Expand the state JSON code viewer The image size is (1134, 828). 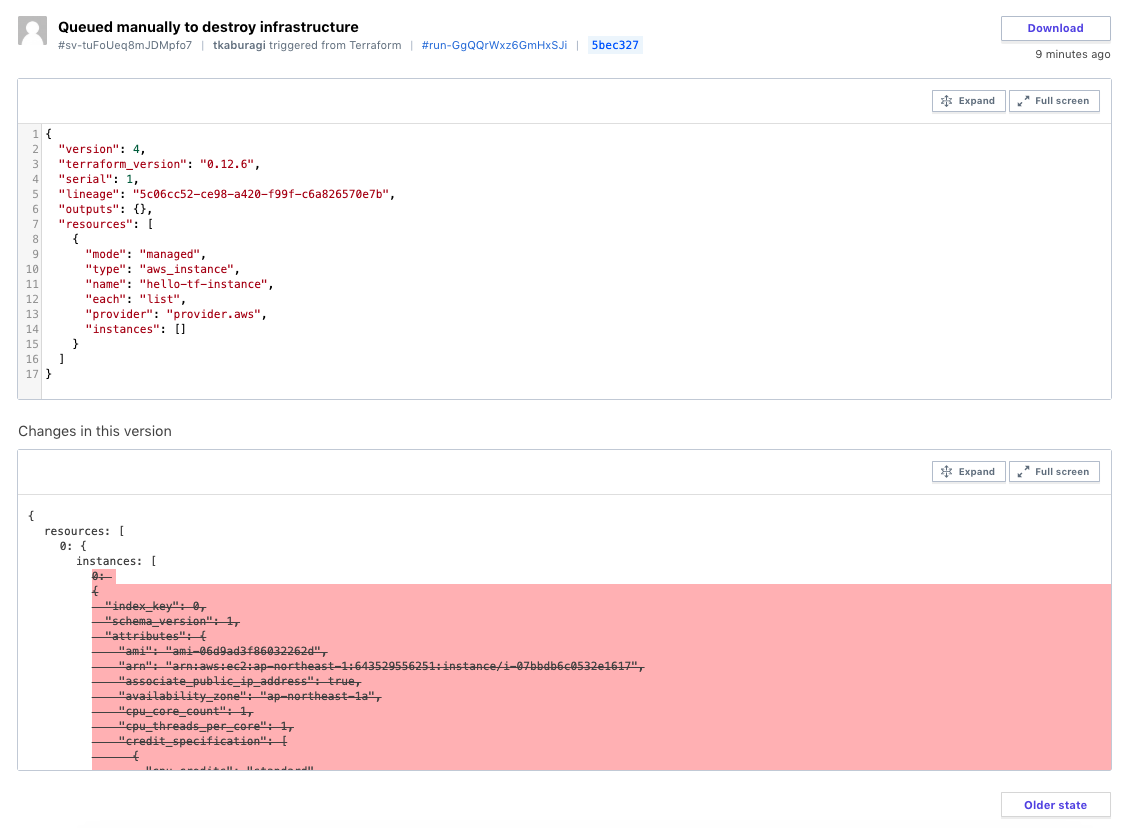tap(968, 101)
